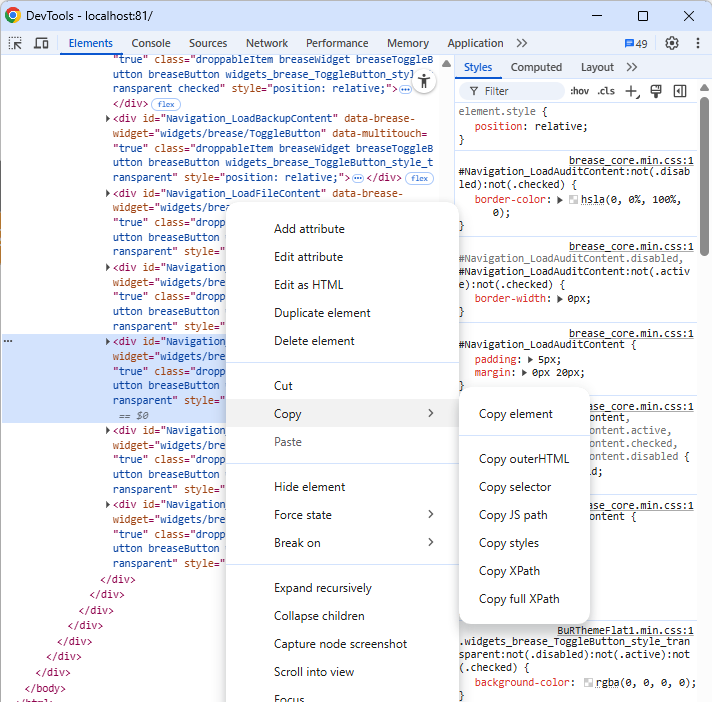Show more main DevTools tabs chevron
Screen dimensions: 712x702
pos(521,43)
